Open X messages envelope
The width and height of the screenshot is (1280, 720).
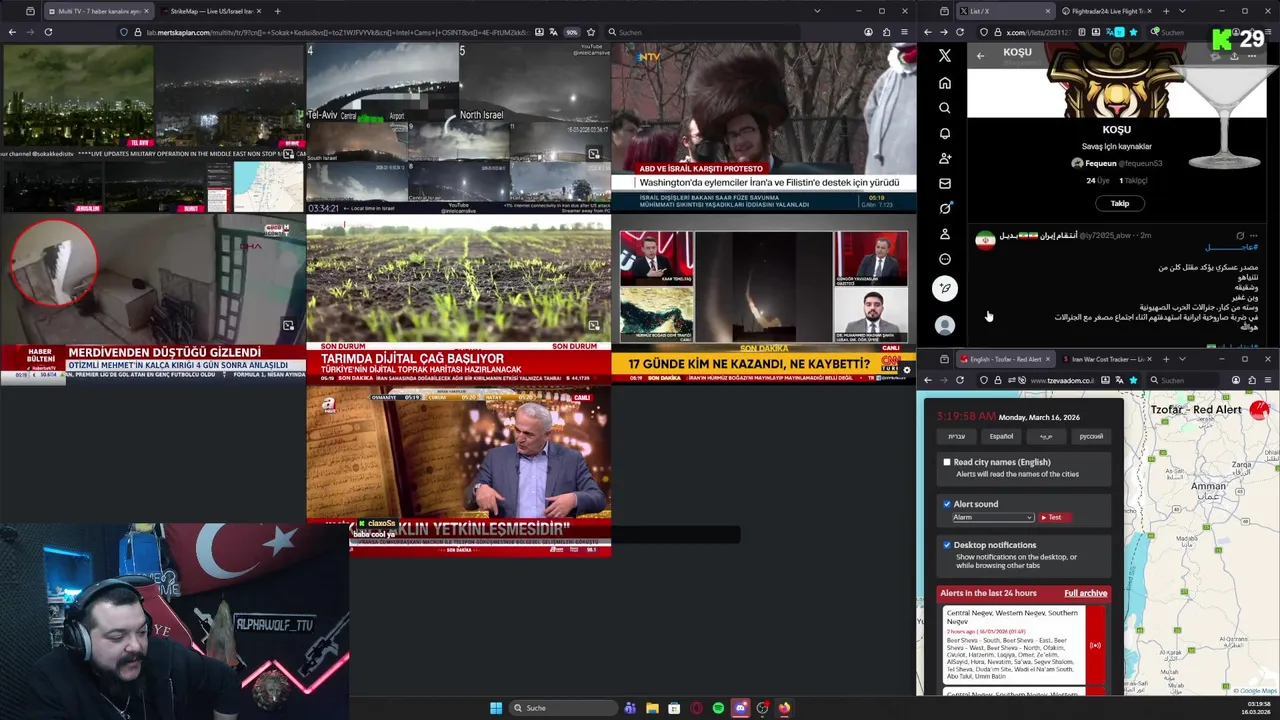coord(944,183)
